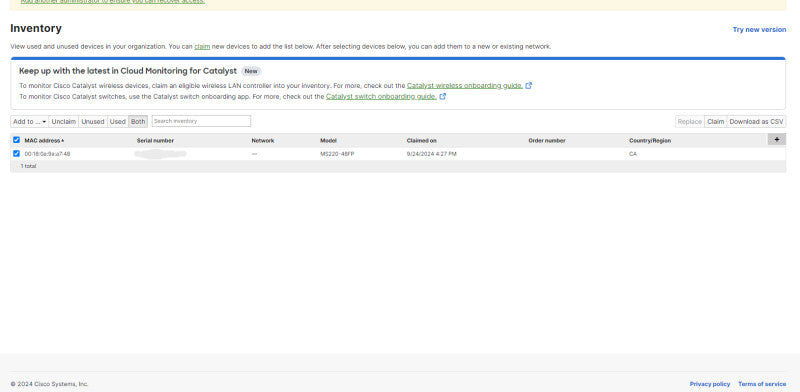Add a column with the plus button
Viewport: 800px width, 392px height.
pos(777,140)
